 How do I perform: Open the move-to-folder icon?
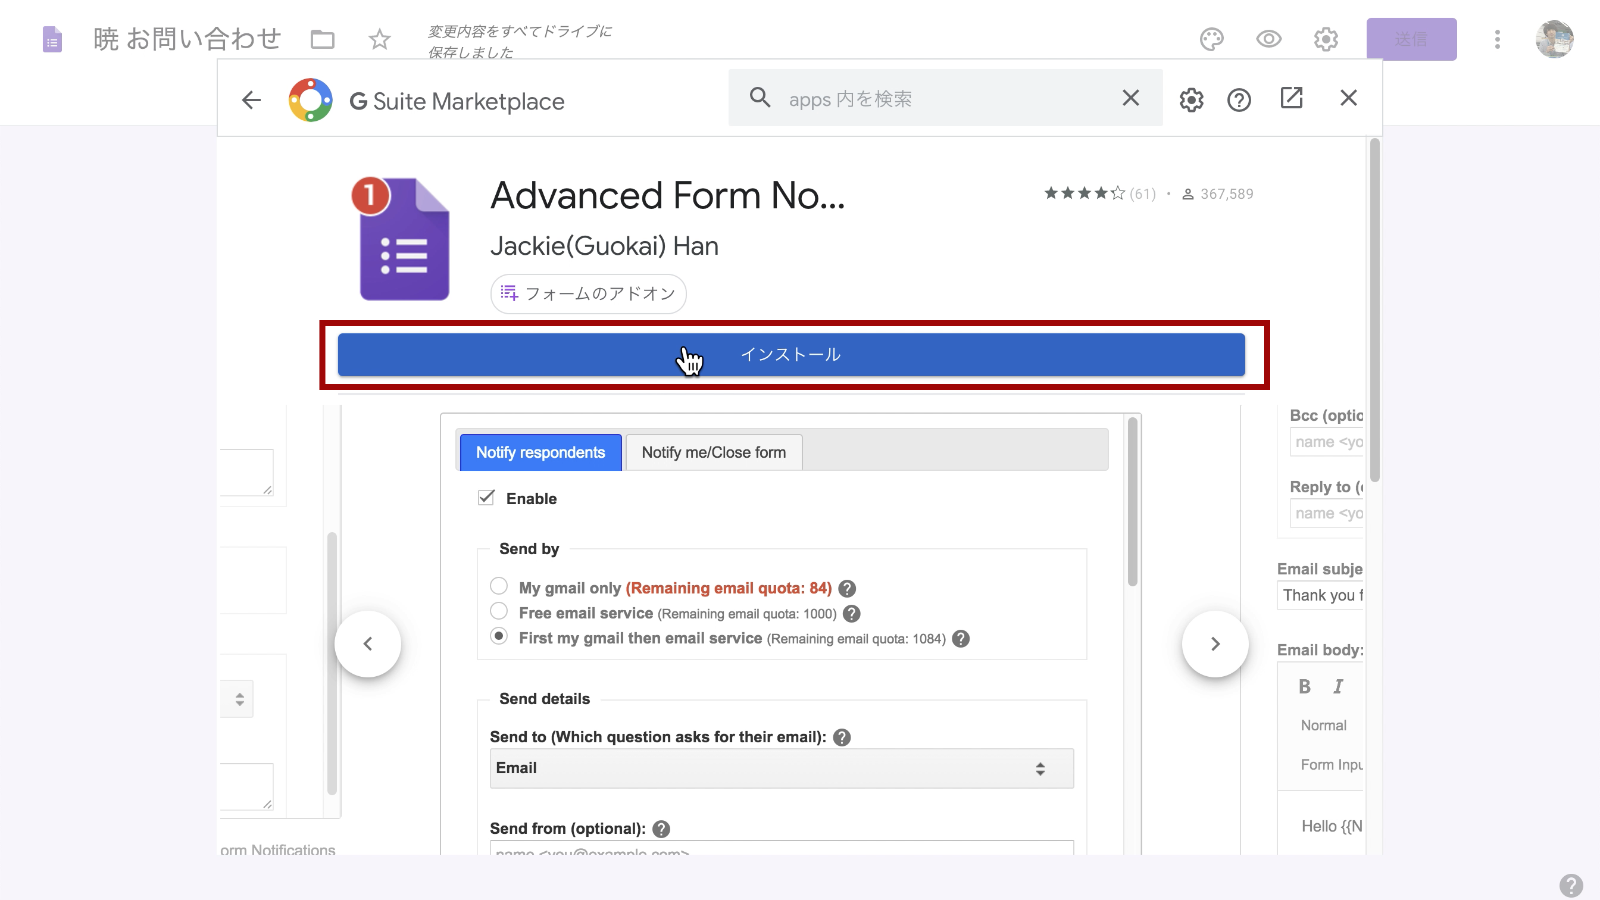(x=322, y=40)
